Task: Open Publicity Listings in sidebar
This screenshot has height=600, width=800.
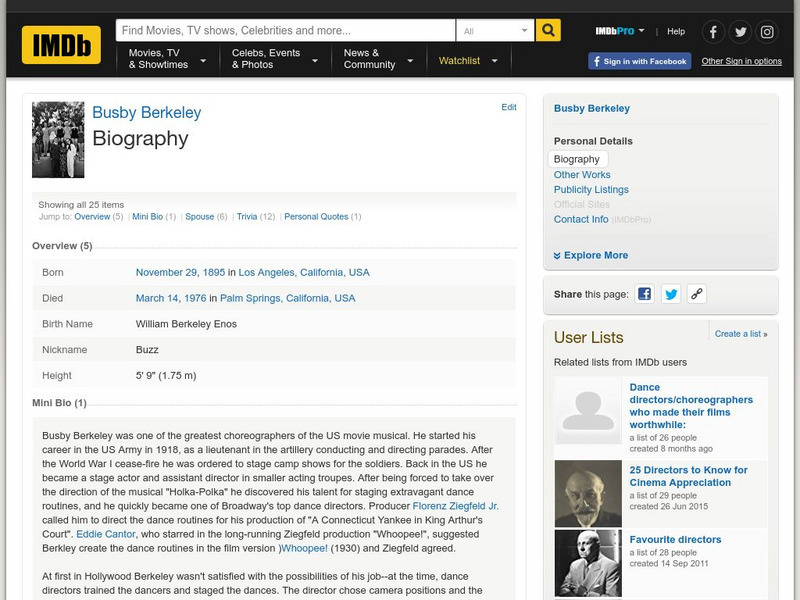Action: click(x=591, y=189)
